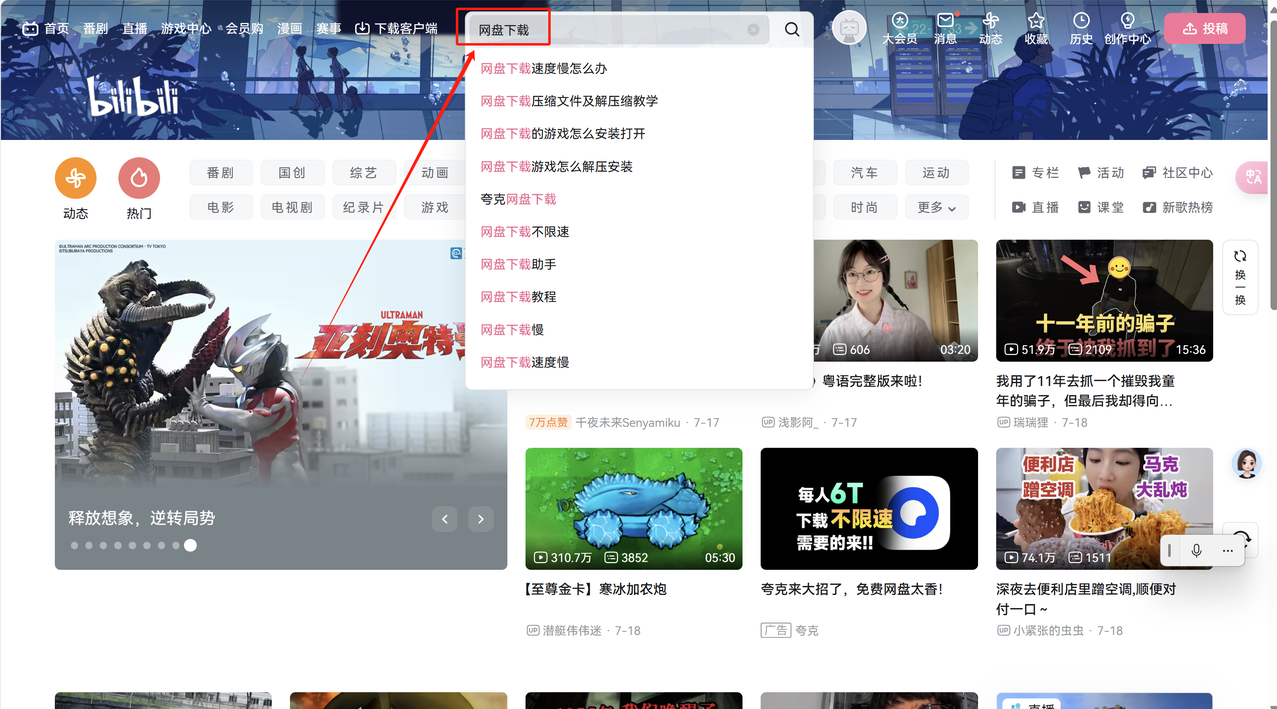
Task: Open the 课堂 link
Action: coord(1101,207)
